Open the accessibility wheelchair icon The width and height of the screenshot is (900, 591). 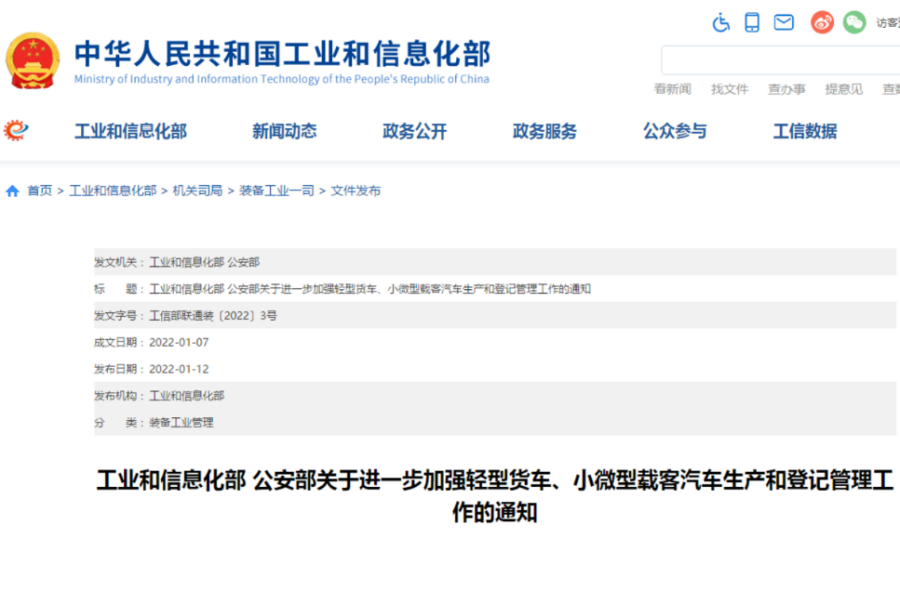click(721, 23)
